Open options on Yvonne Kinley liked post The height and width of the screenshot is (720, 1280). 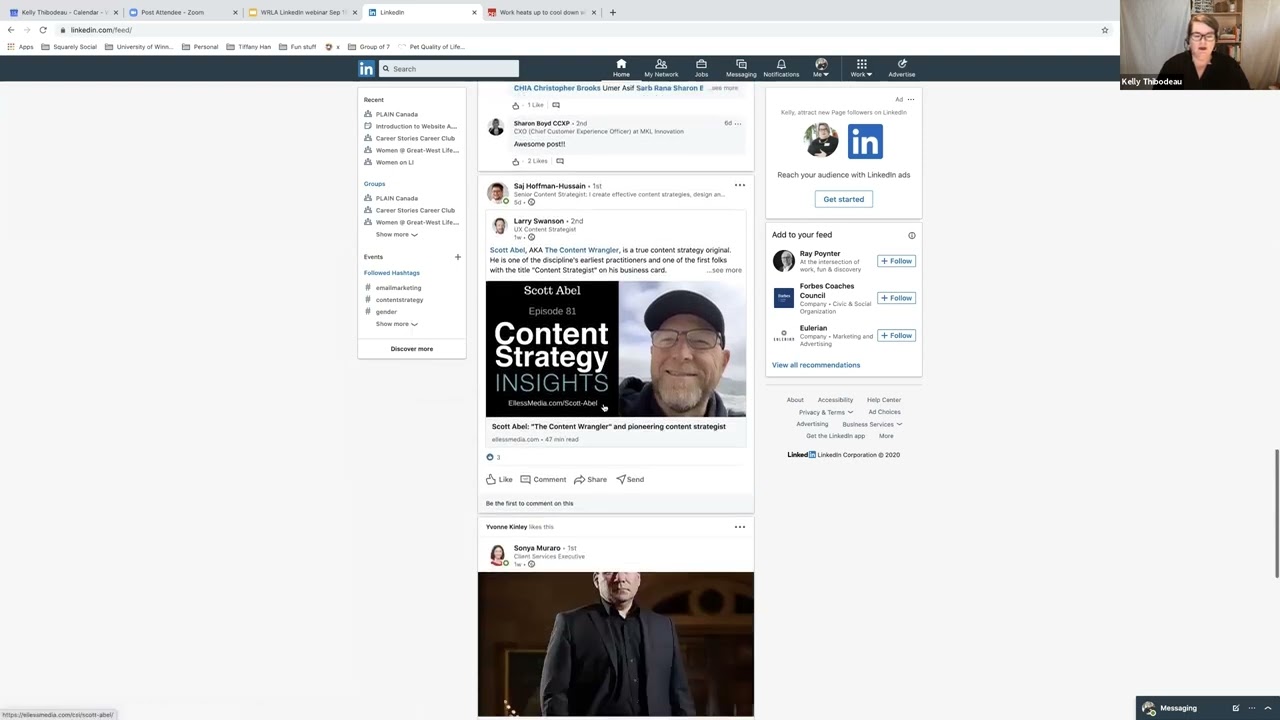740,527
